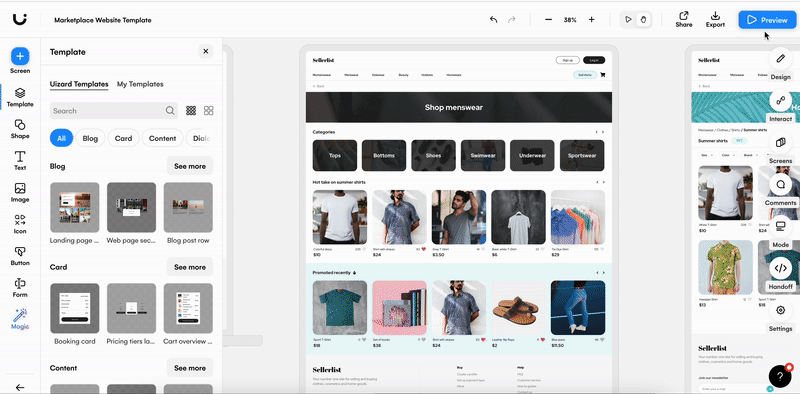
Task: Redo the last action
Action: (511, 19)
